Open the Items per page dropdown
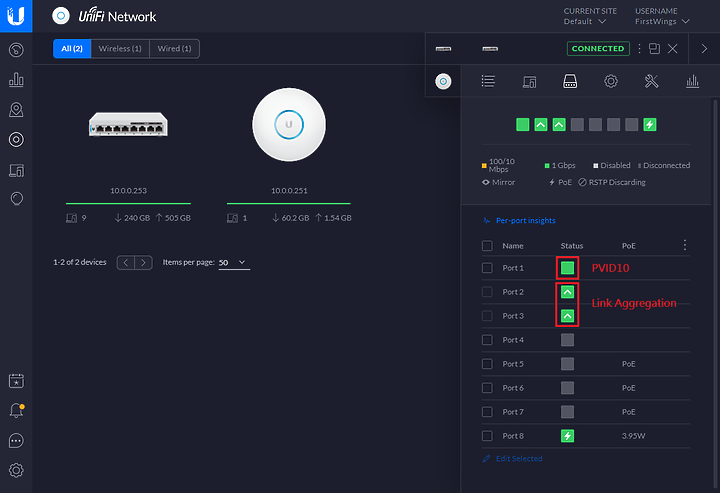The width and height of the screenshot is (720, 493). pyautogui.click(x=234, y=263)
